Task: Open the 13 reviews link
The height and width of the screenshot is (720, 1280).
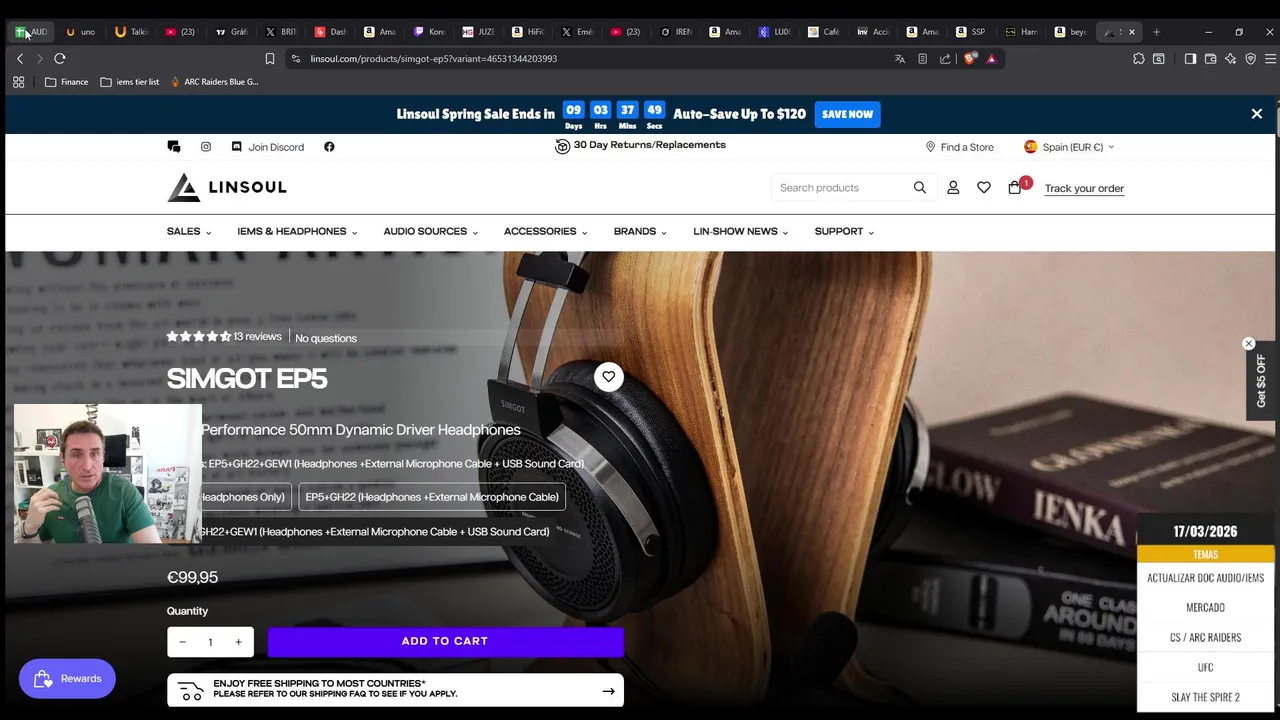Action: [257, 337]
